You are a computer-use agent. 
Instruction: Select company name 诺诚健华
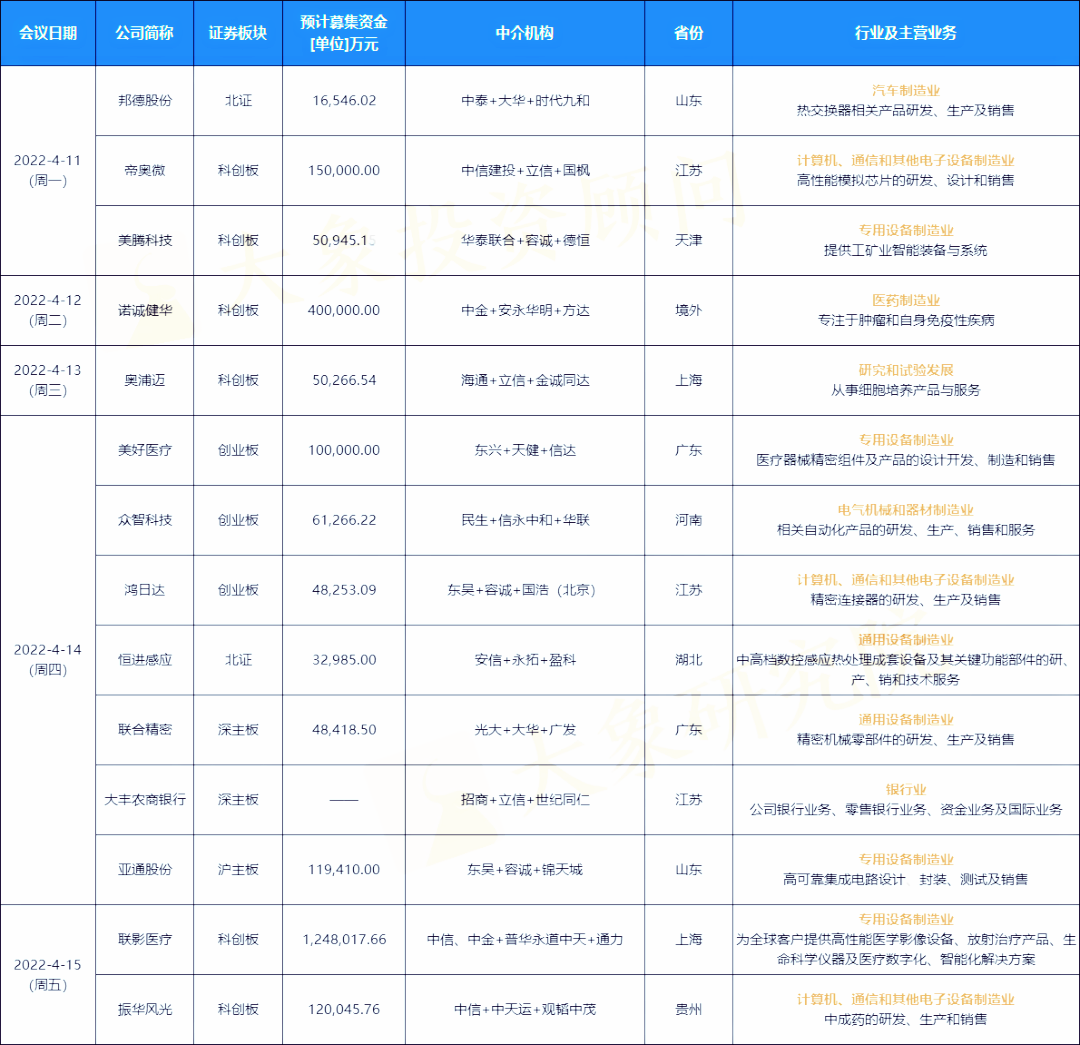tap(145, 310)
